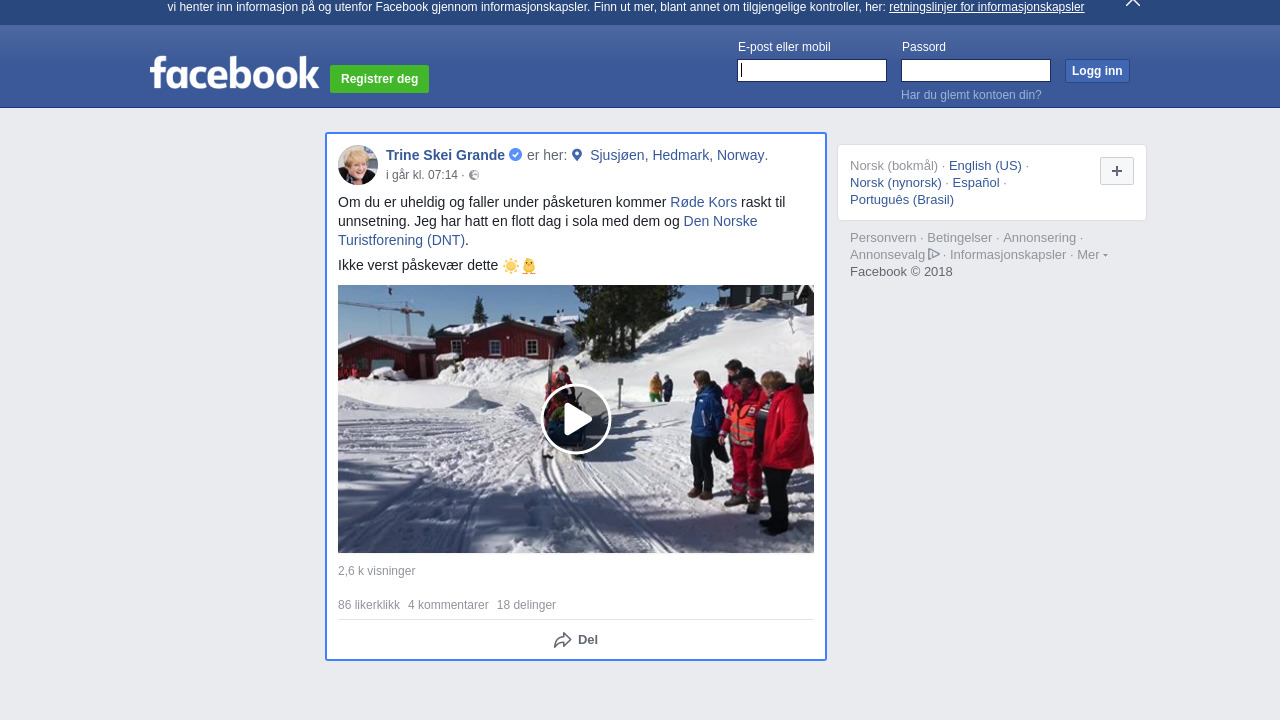
Task: Close the cookie information banner
Action: (1133, 3)
